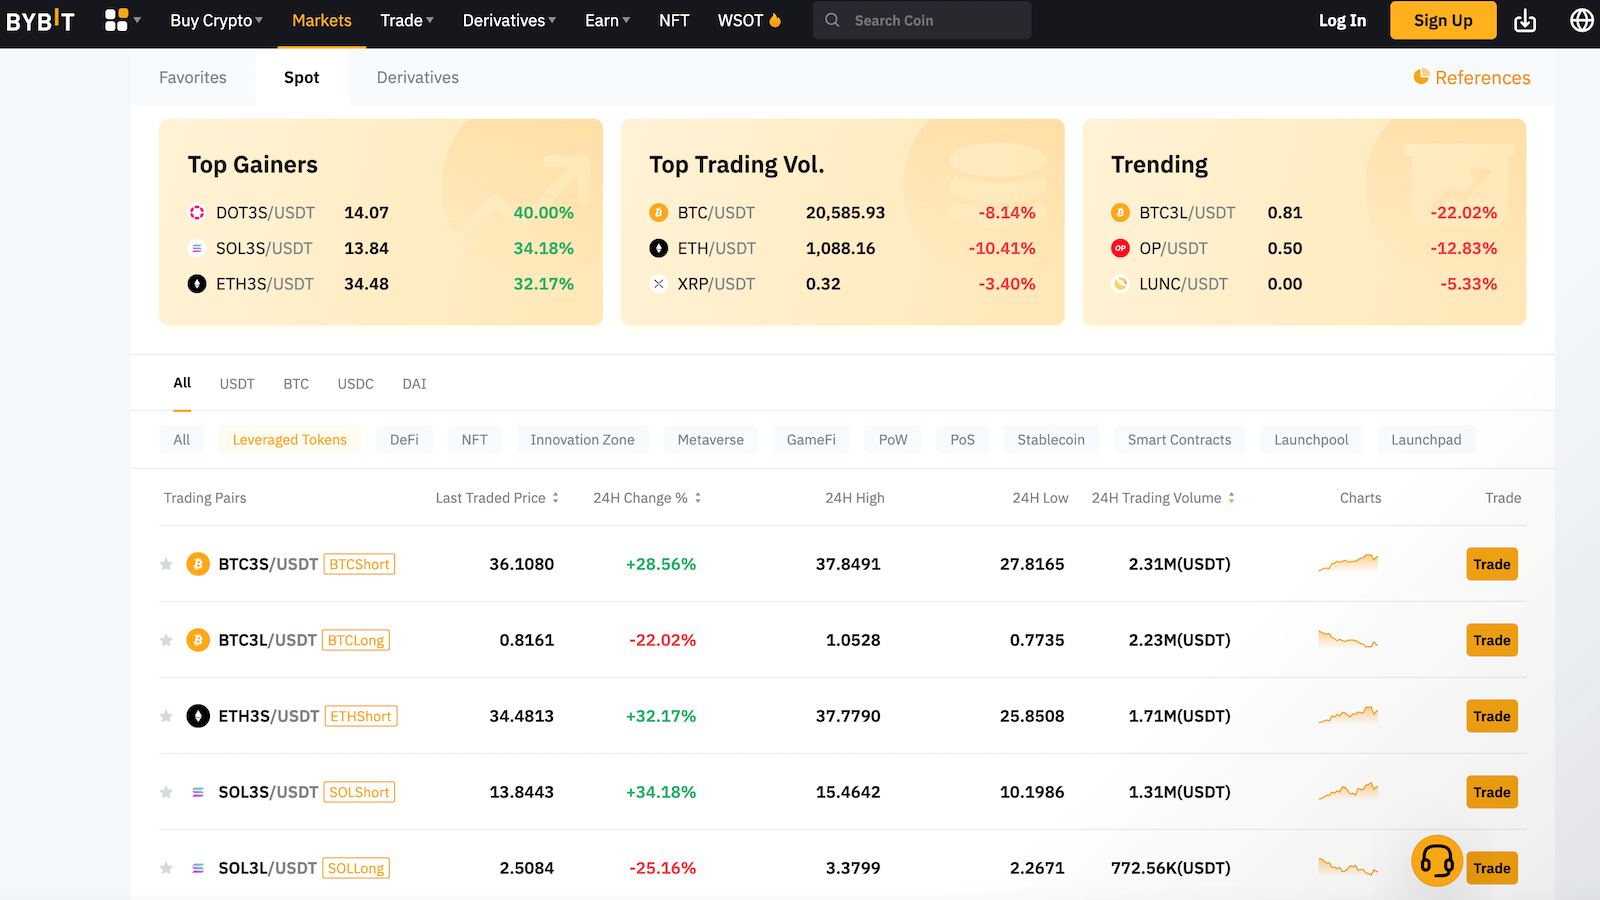Click the SOL3S/USDT solana coin icon
The height and width of the screenshot is (900, 1600).
point(198,792)
